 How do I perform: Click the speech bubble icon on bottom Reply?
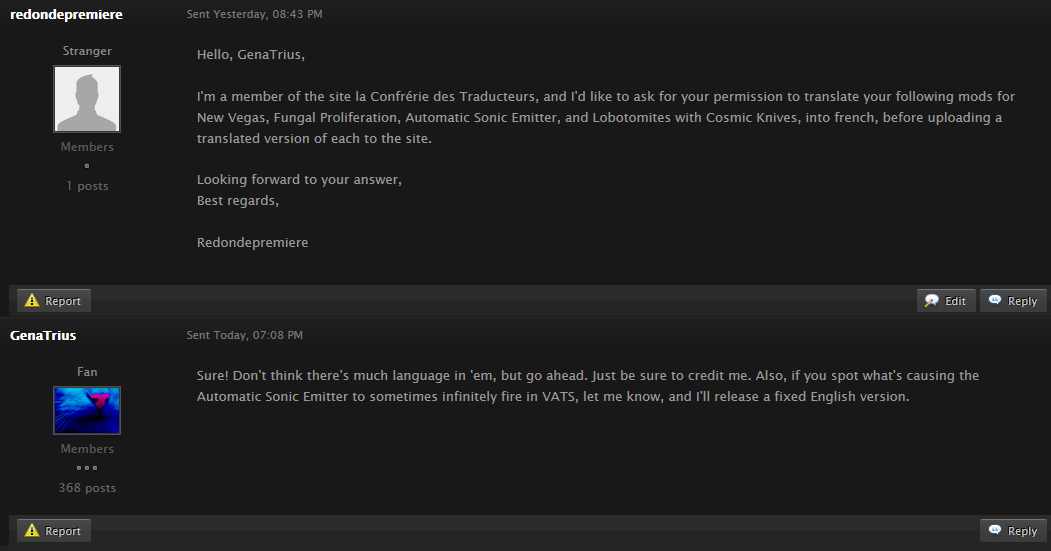click(995, 530)
